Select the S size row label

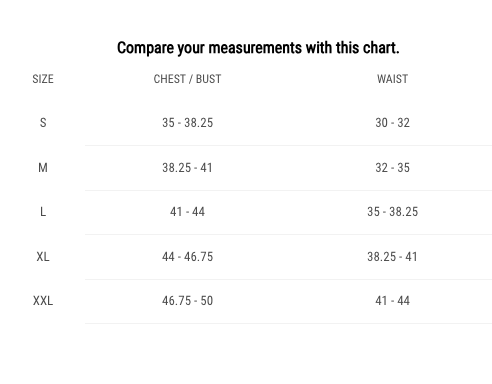[43, 123]
